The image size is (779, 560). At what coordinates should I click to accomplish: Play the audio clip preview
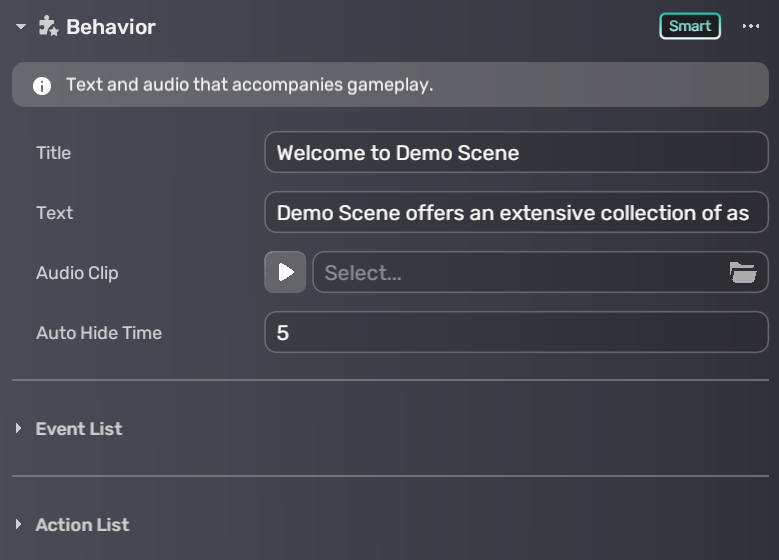(285, 272)
